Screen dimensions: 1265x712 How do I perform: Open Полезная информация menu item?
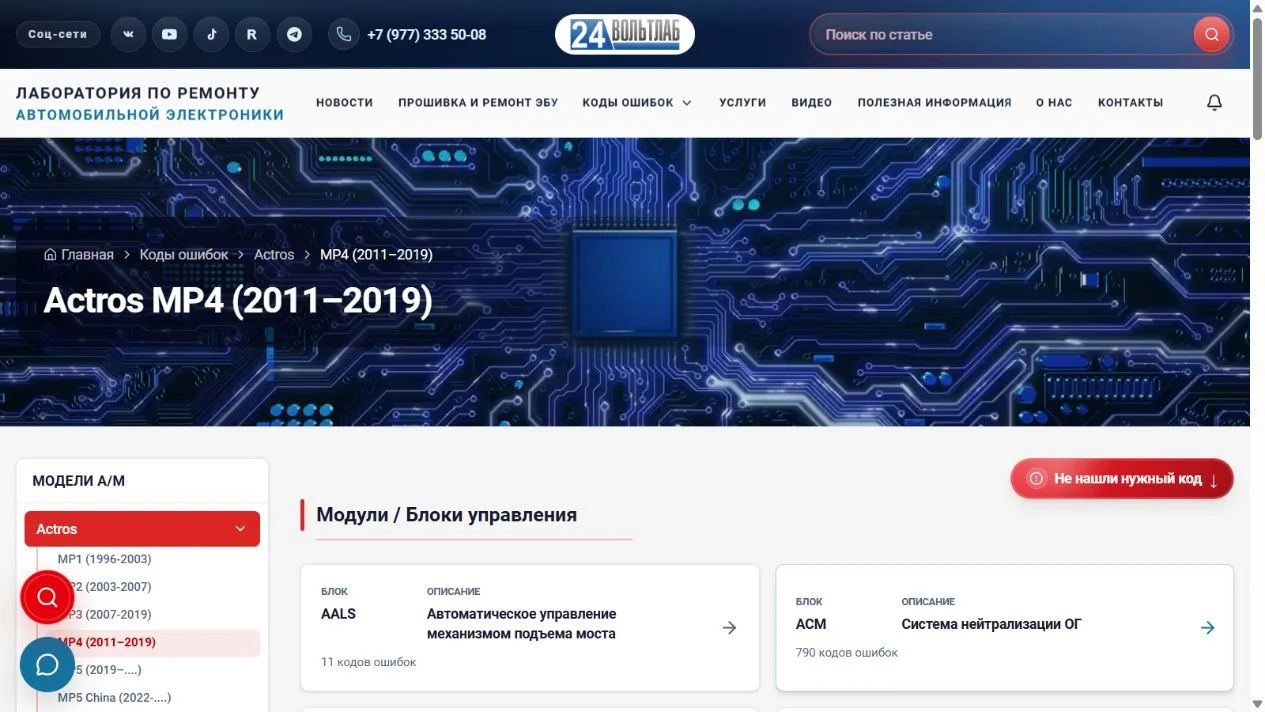tap(934, 102)
